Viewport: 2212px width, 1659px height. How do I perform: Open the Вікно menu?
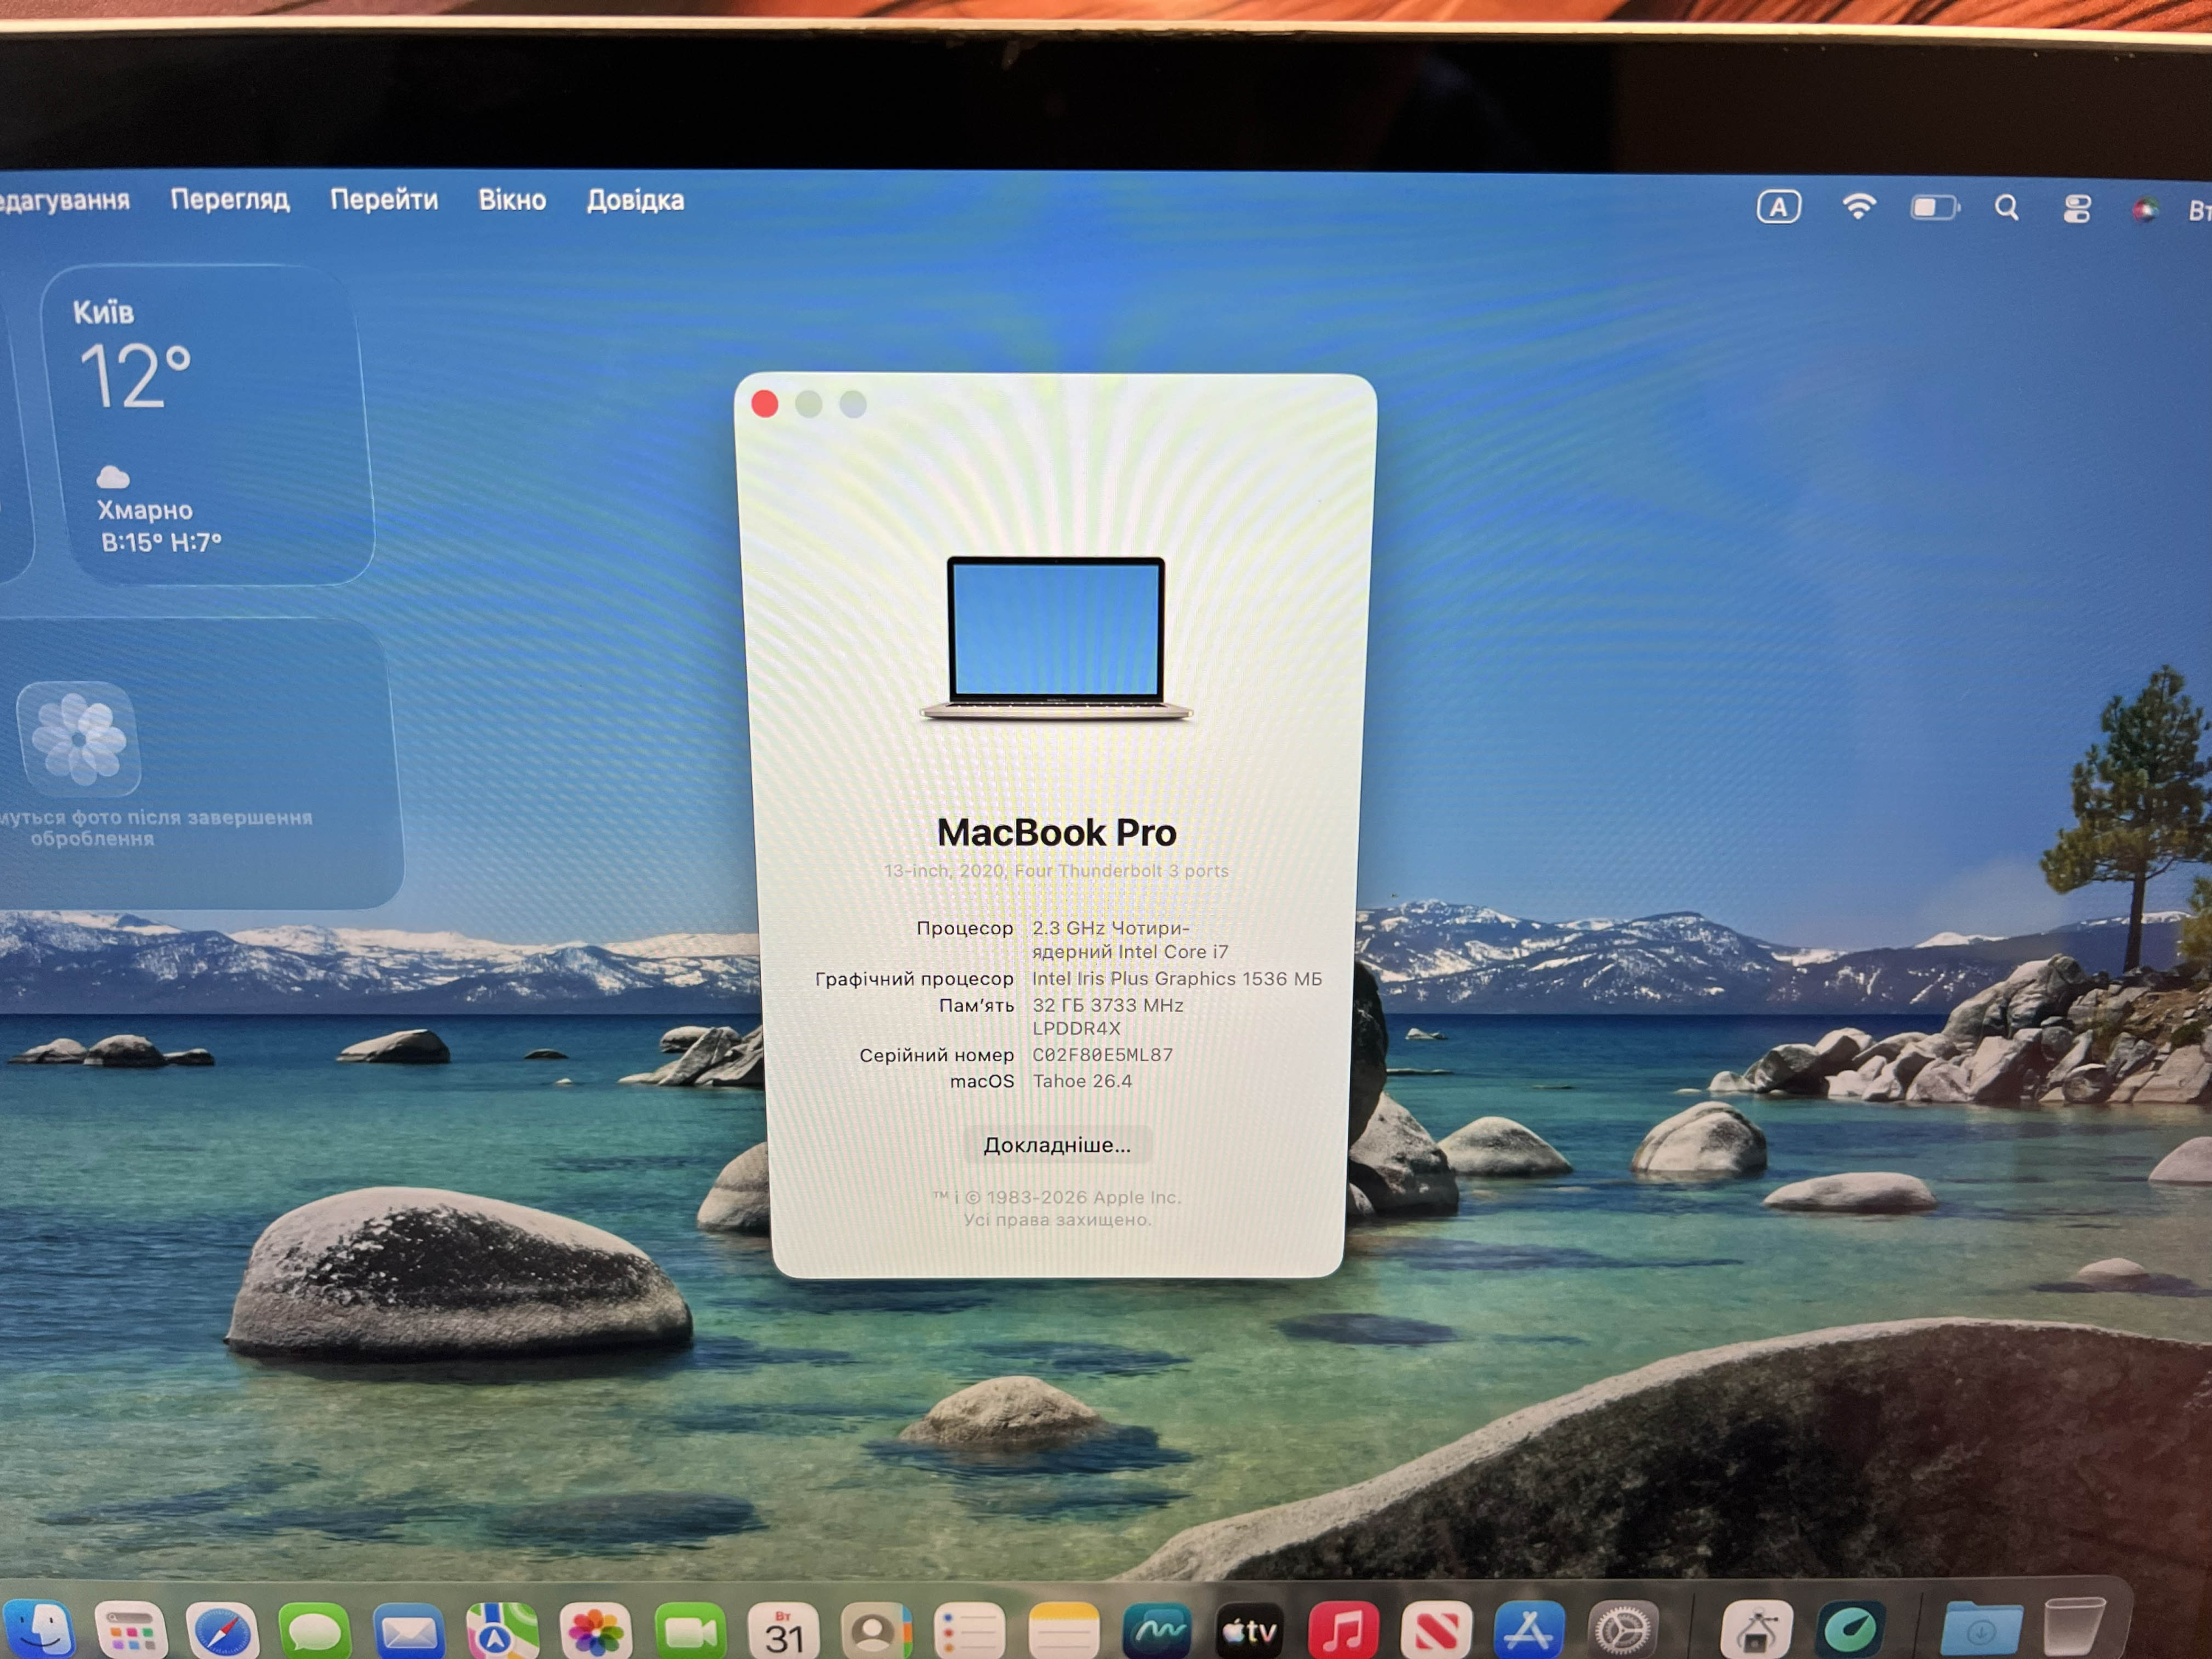512,200
